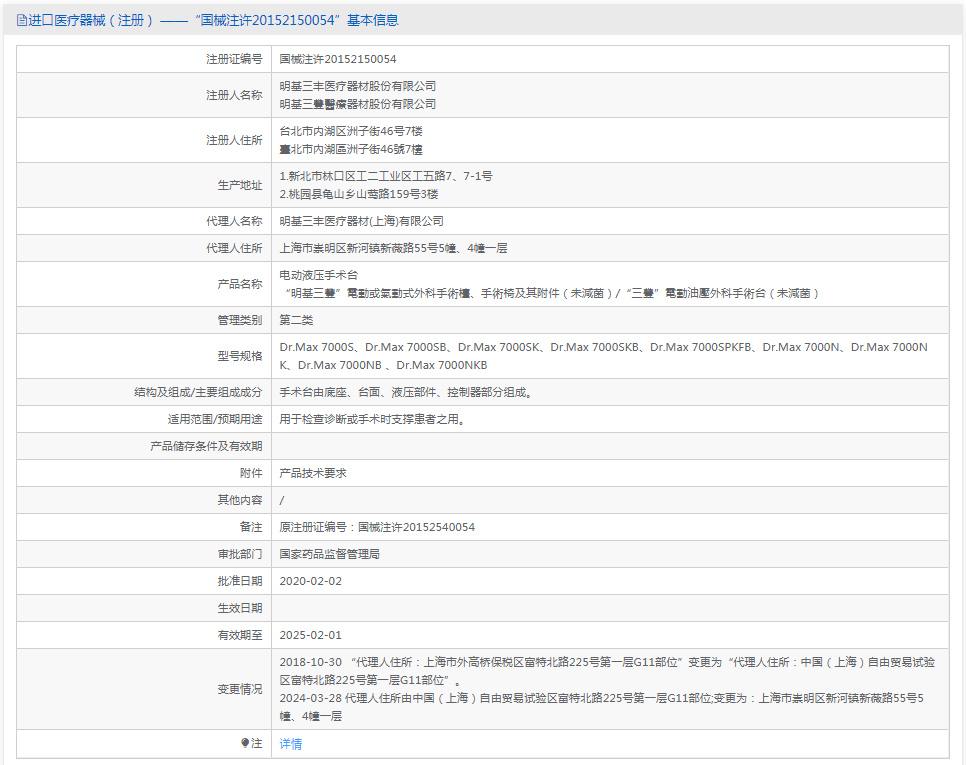Click the structure description 手术台由底座 text
The width and height of the screenshot is (966, 765).
coord(405,392)
